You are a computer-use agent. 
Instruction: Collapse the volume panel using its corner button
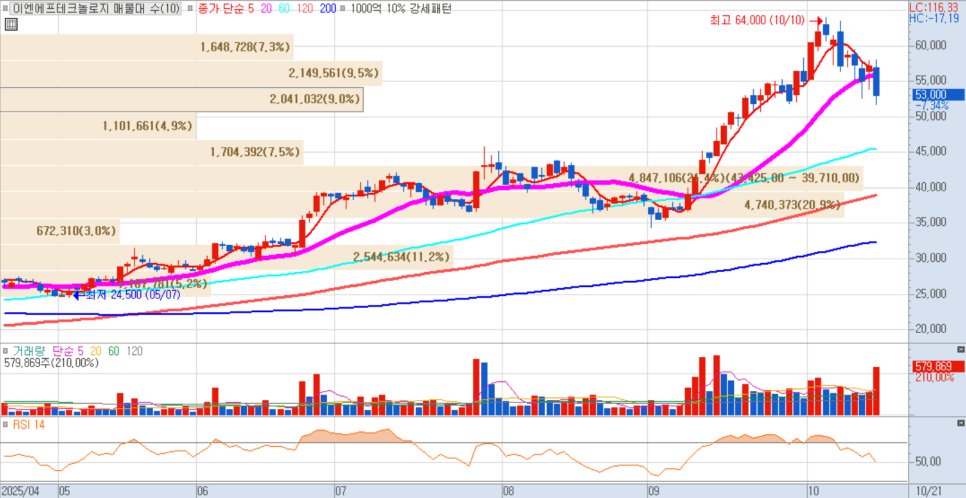coord(960,350)
